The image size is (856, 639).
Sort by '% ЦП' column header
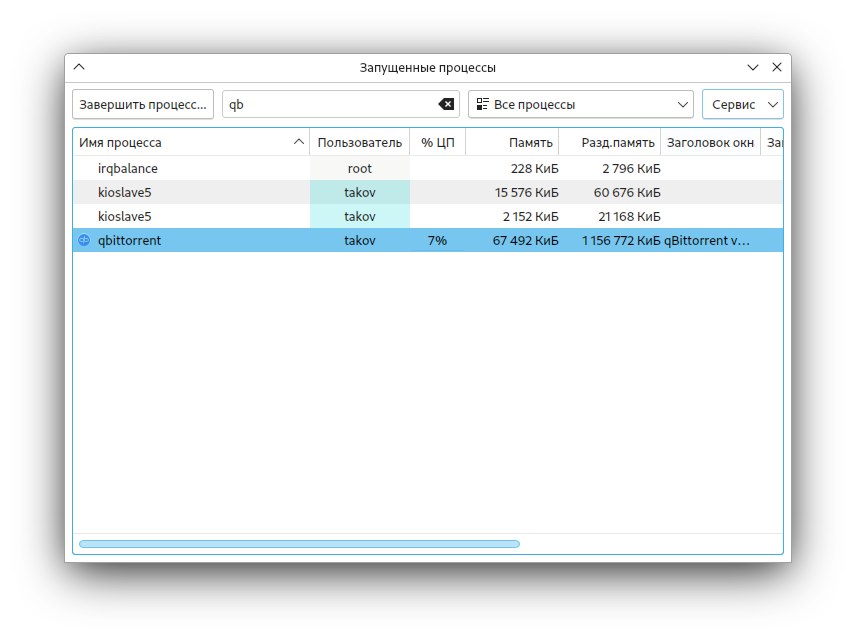pos(437,142)
